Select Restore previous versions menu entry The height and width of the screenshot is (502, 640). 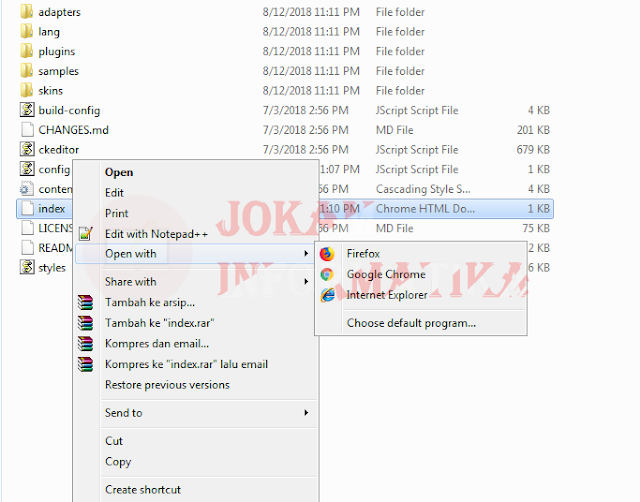tap(167, 385)
